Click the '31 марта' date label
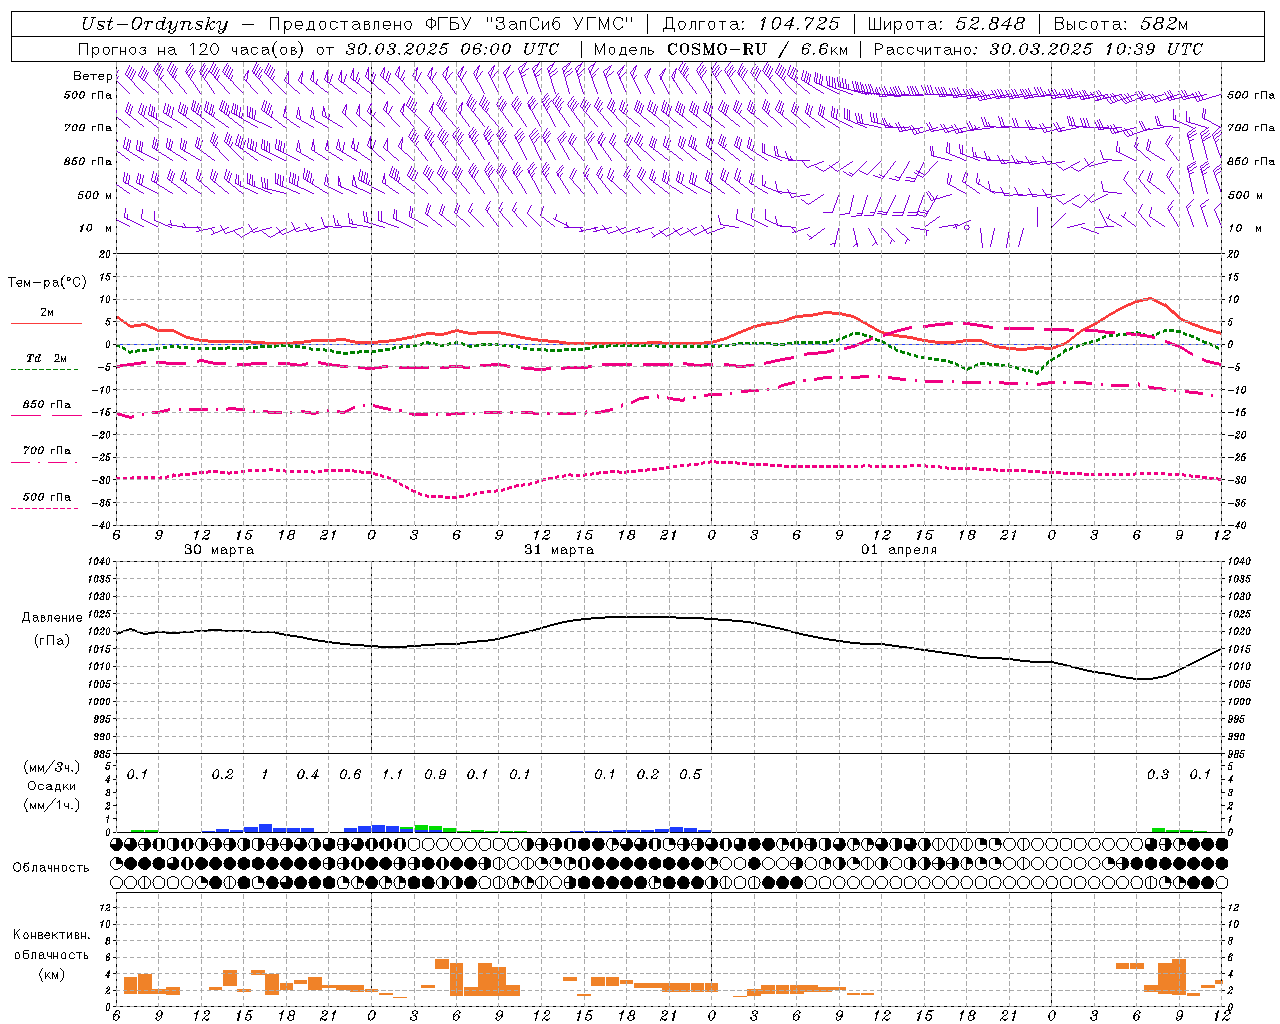 [559, 550]
